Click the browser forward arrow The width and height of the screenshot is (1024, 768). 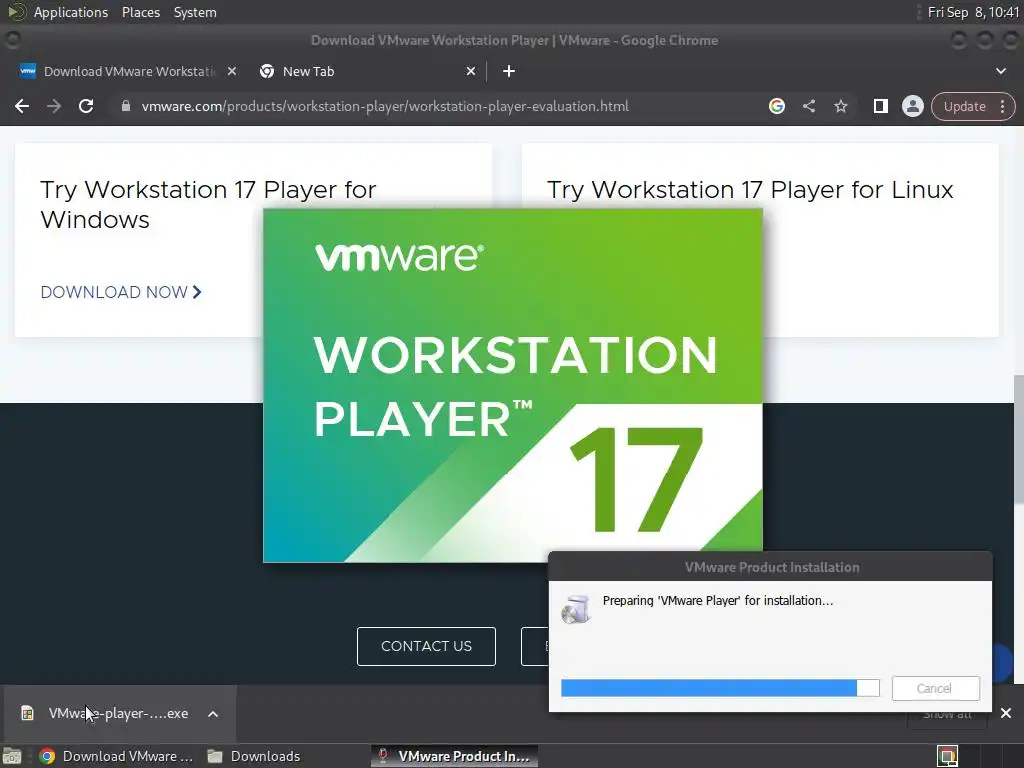(x=54, y=106)
